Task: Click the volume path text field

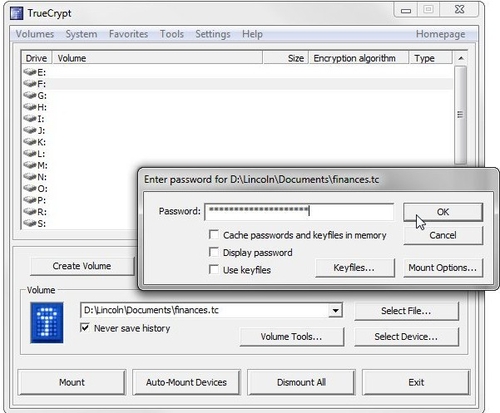Action: pyautogui.click(x=204, y=310)
